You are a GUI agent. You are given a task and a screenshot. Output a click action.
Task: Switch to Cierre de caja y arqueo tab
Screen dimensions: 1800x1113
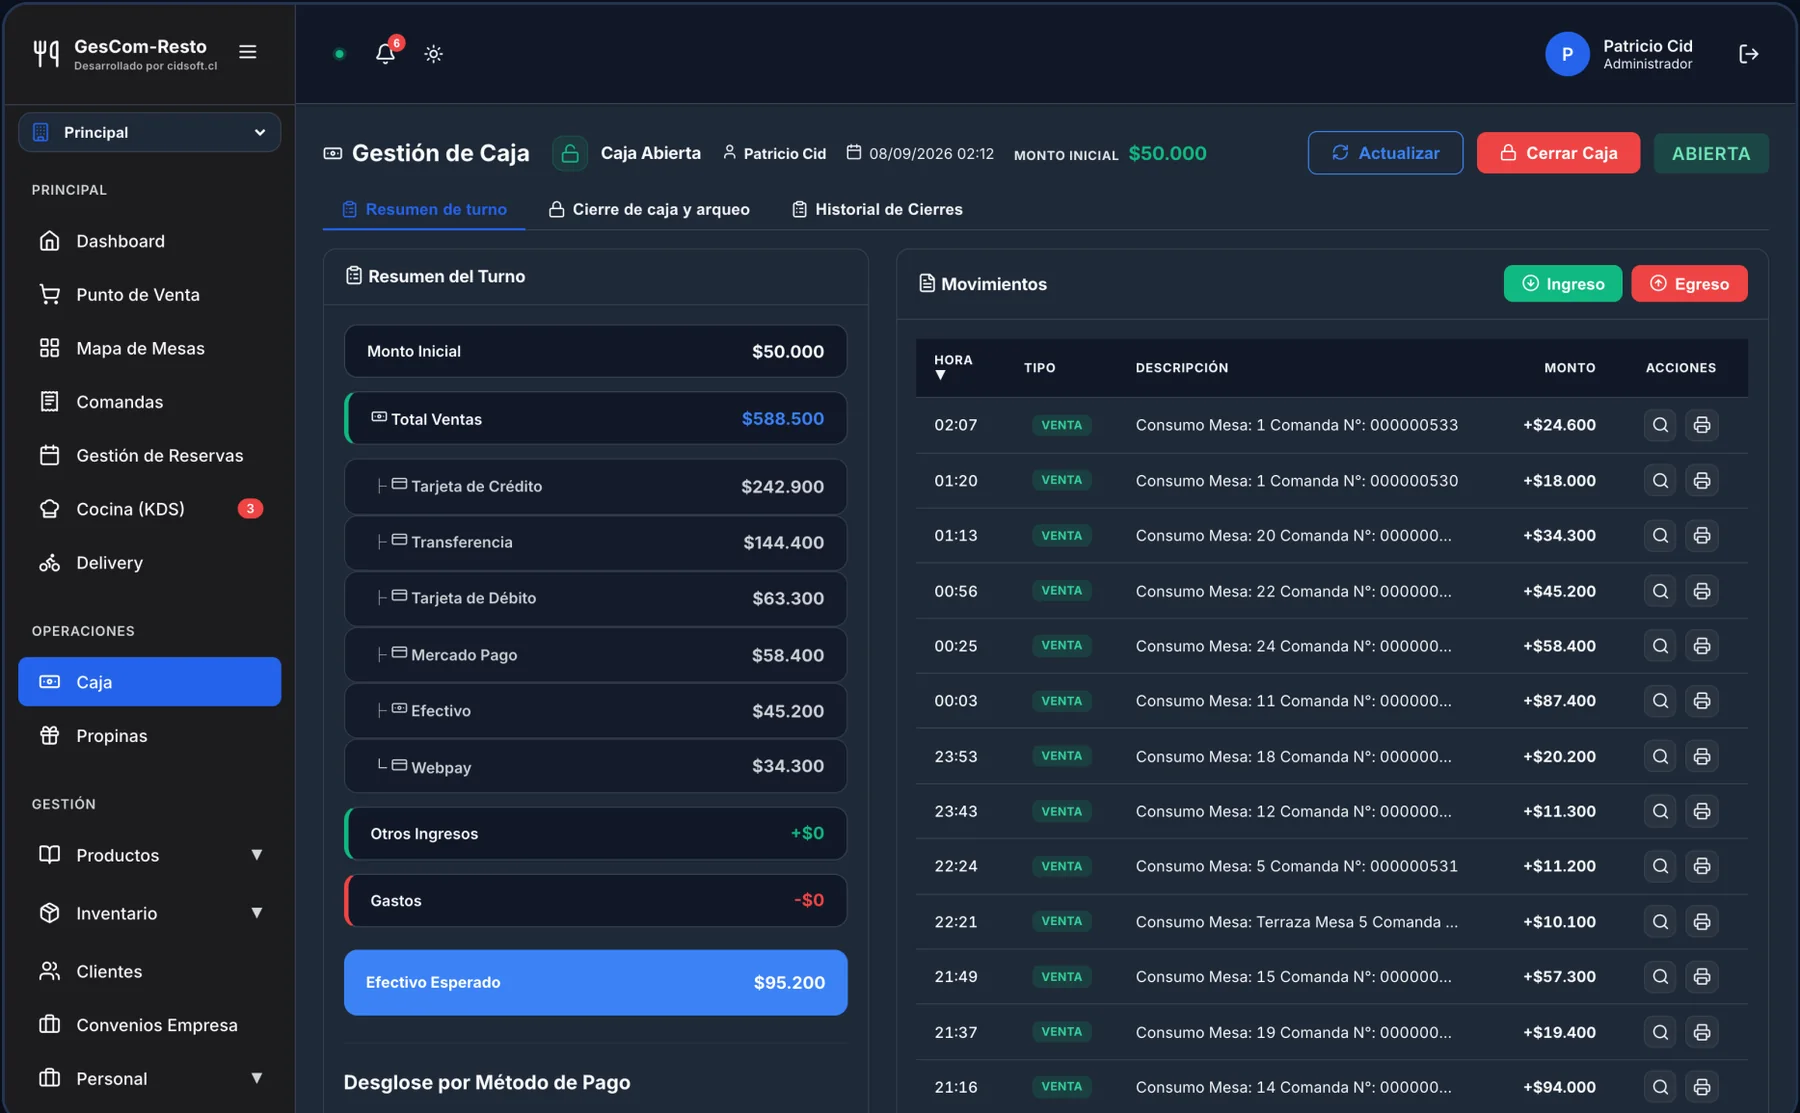tap(649, 209)
